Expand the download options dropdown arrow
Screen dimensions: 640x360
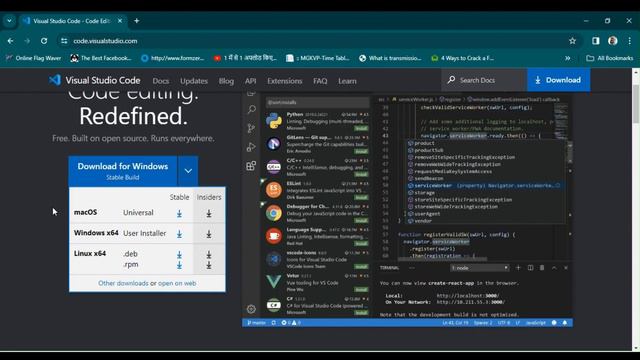tap(188, 171)
